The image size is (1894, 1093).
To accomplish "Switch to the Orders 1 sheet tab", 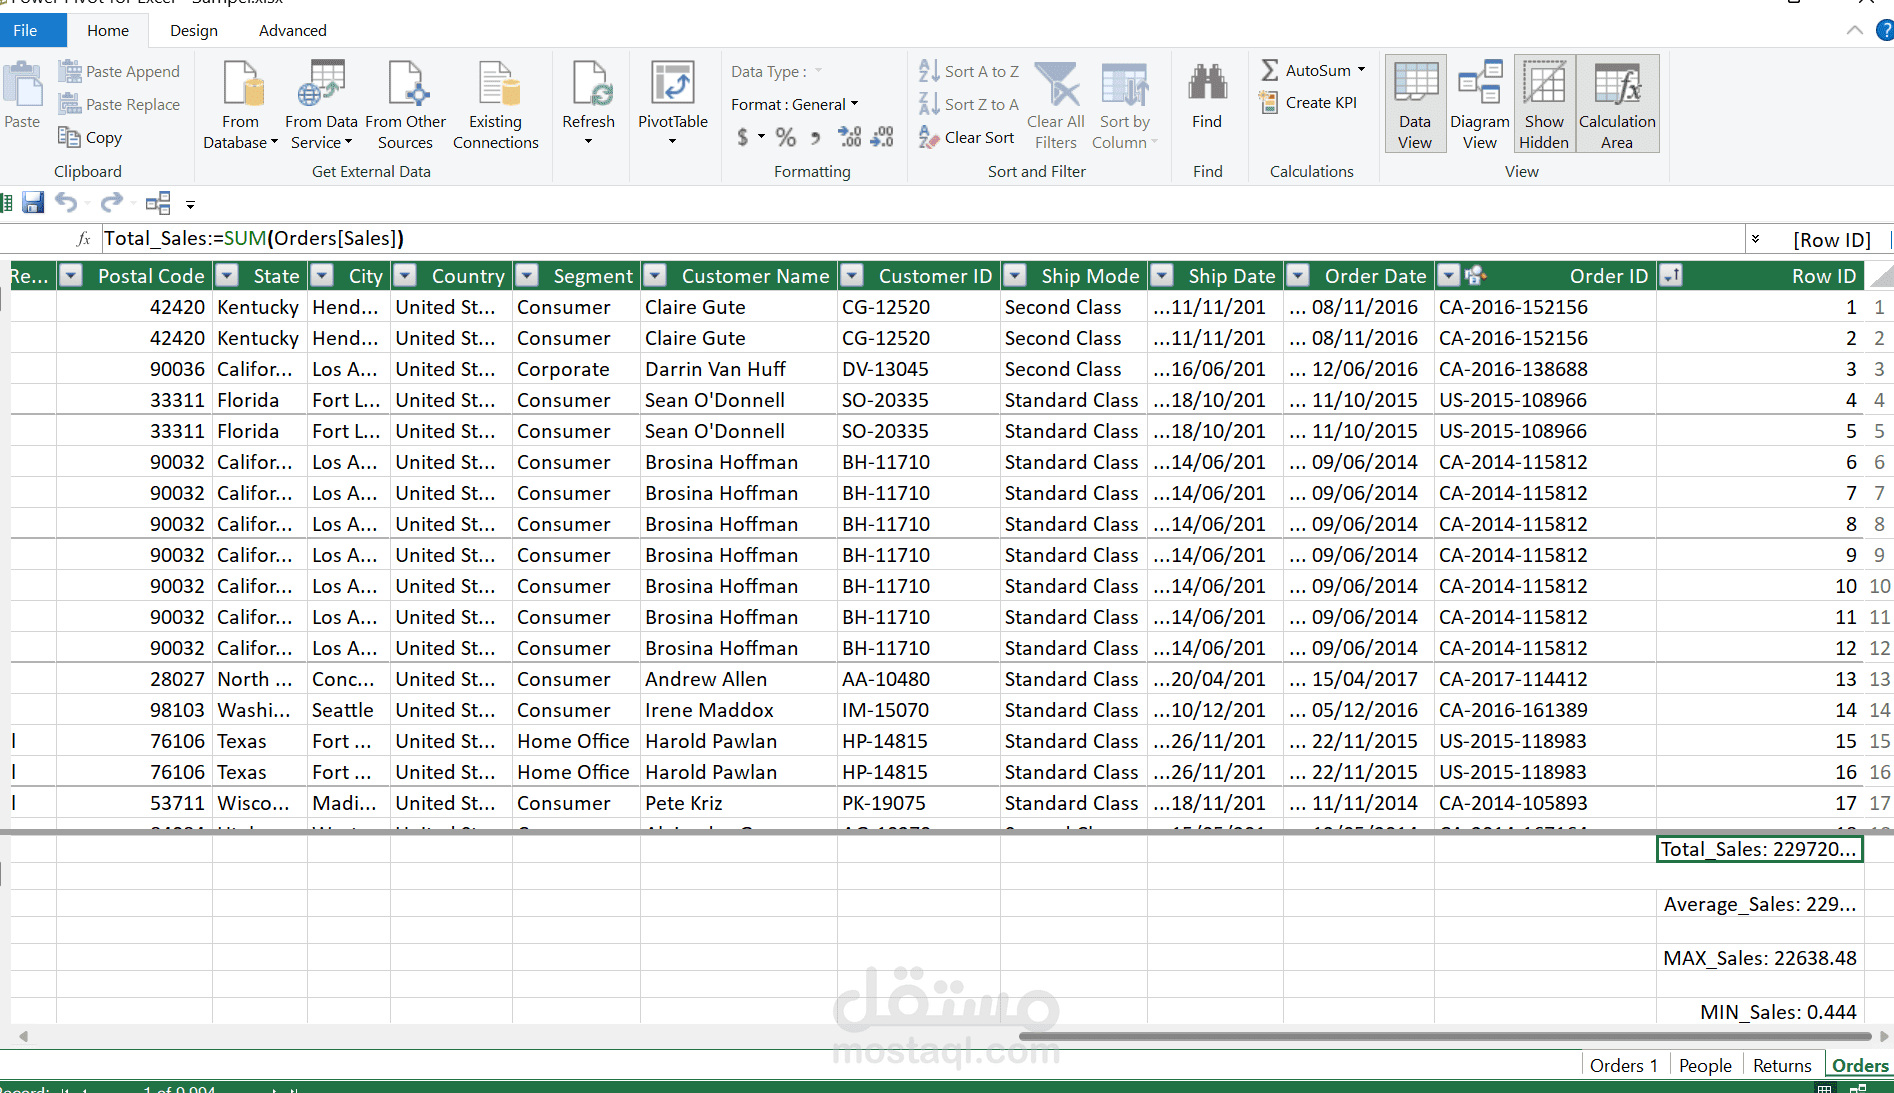I will [x=1624, y=1065].
